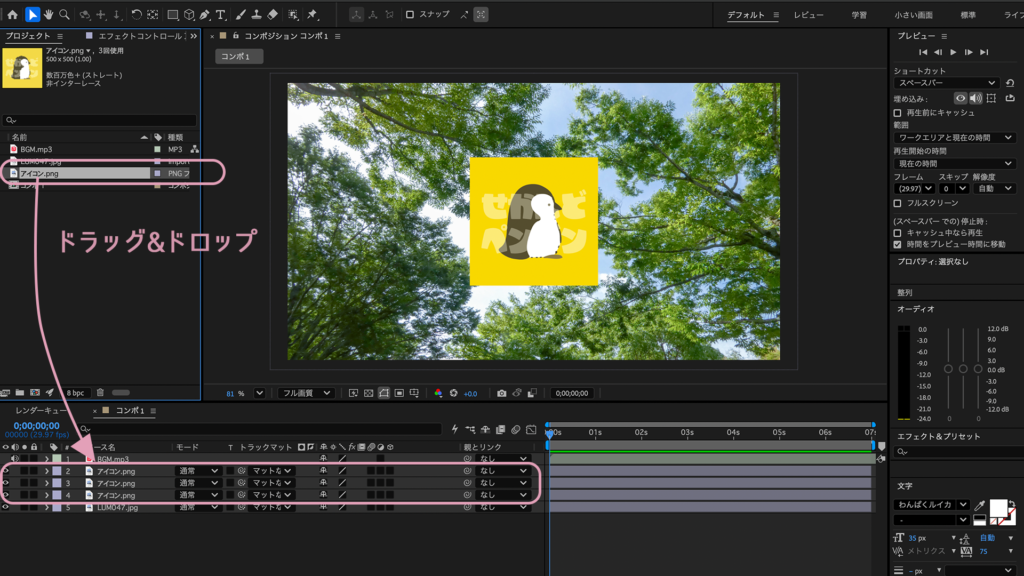
Task: Expand layer 3 アイコン.png properties
Action: pyautogui.click(x=46, y=483)
